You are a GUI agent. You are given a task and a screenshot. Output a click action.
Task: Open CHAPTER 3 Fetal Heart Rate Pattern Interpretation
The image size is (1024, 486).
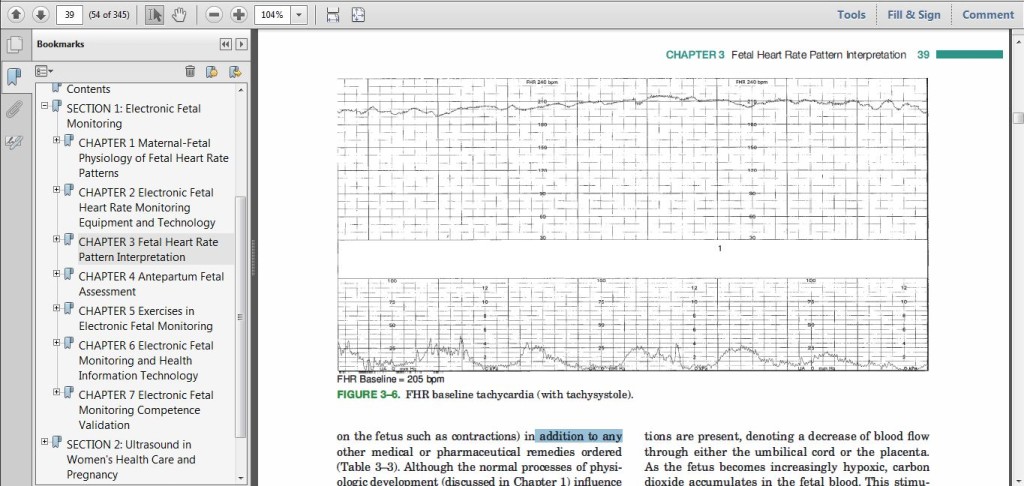148,250
